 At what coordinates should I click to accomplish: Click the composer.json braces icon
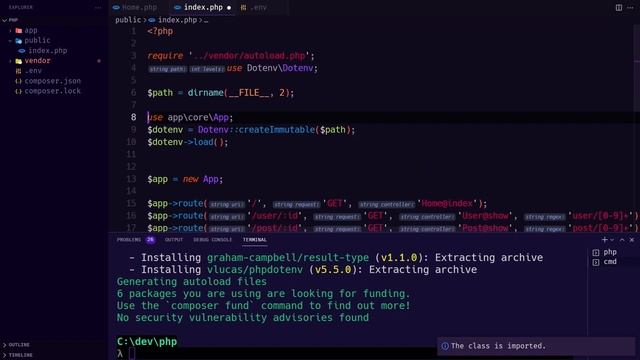(18, 81)
